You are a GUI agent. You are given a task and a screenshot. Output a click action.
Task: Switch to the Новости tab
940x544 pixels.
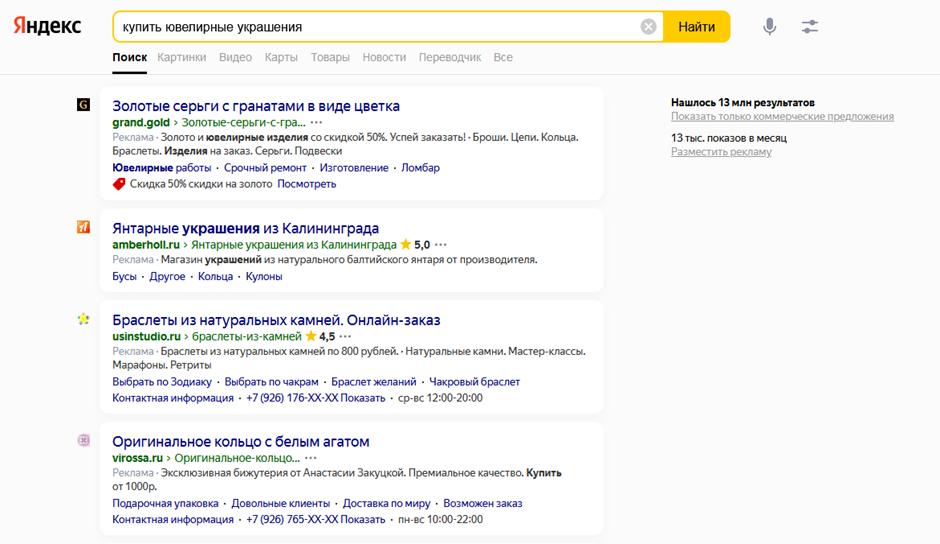coord(384,58)
